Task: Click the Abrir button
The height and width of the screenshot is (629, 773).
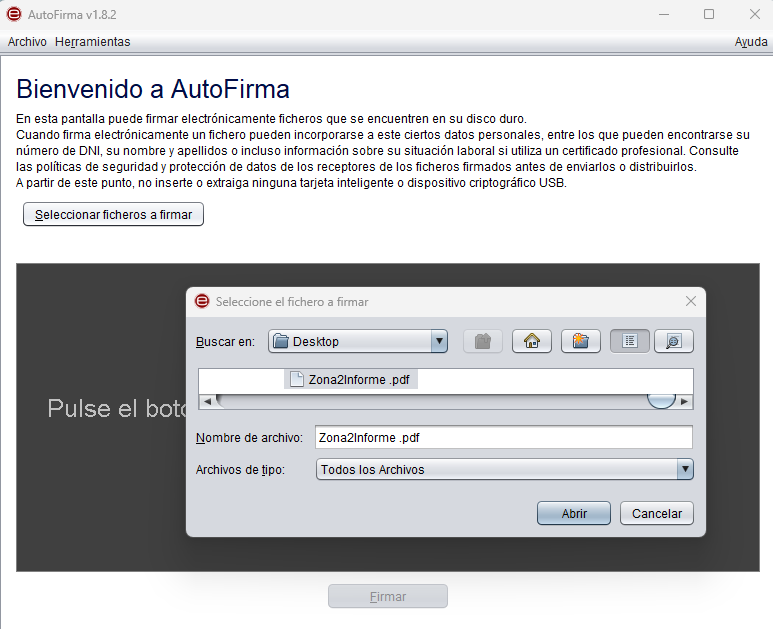Action: coord(574,513)
